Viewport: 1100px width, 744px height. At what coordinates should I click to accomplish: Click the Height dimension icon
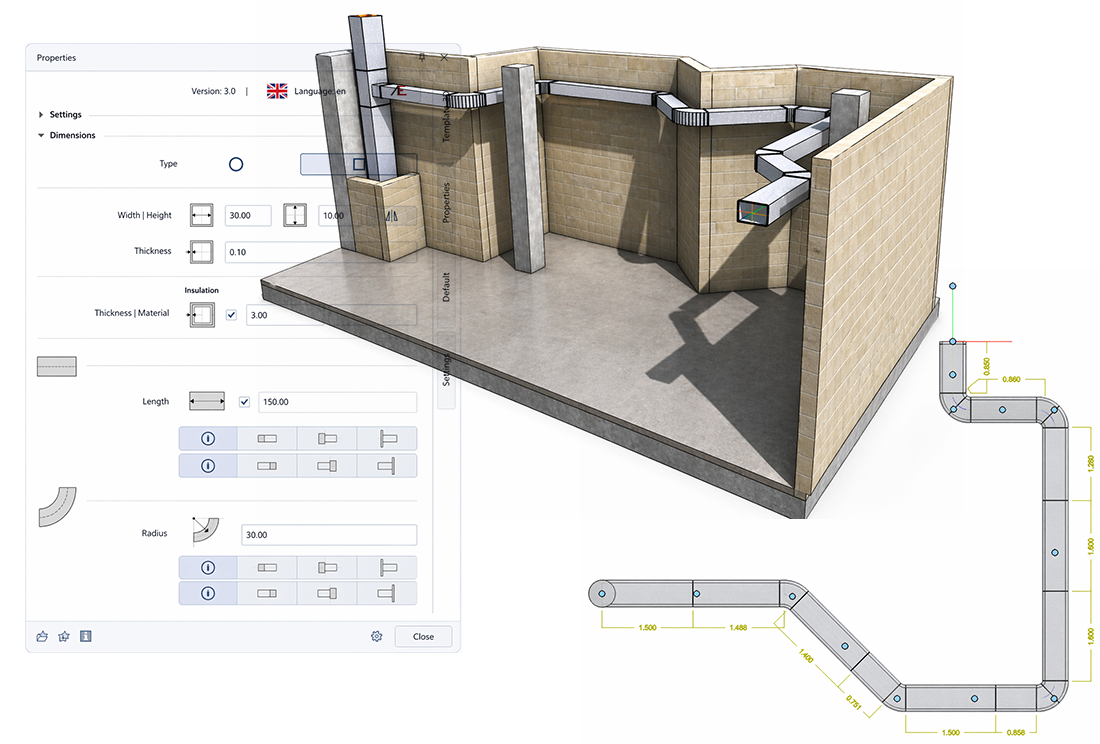click(295, 215)
